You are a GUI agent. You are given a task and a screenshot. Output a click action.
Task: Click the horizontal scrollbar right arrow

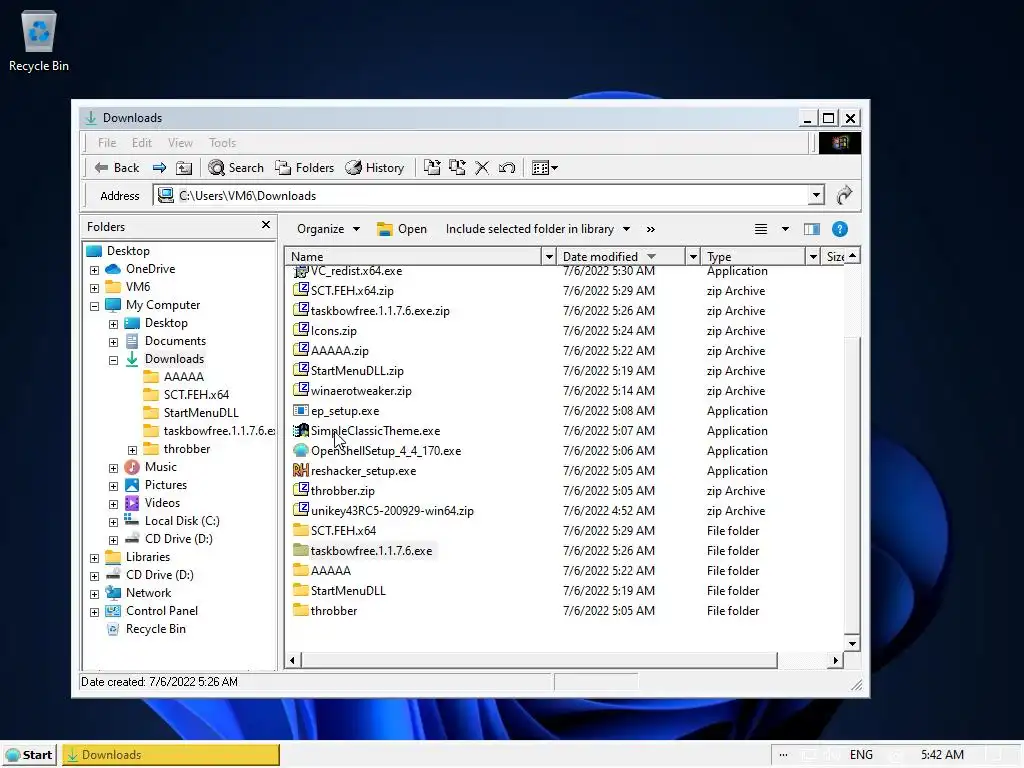click(x=836, y=660)
